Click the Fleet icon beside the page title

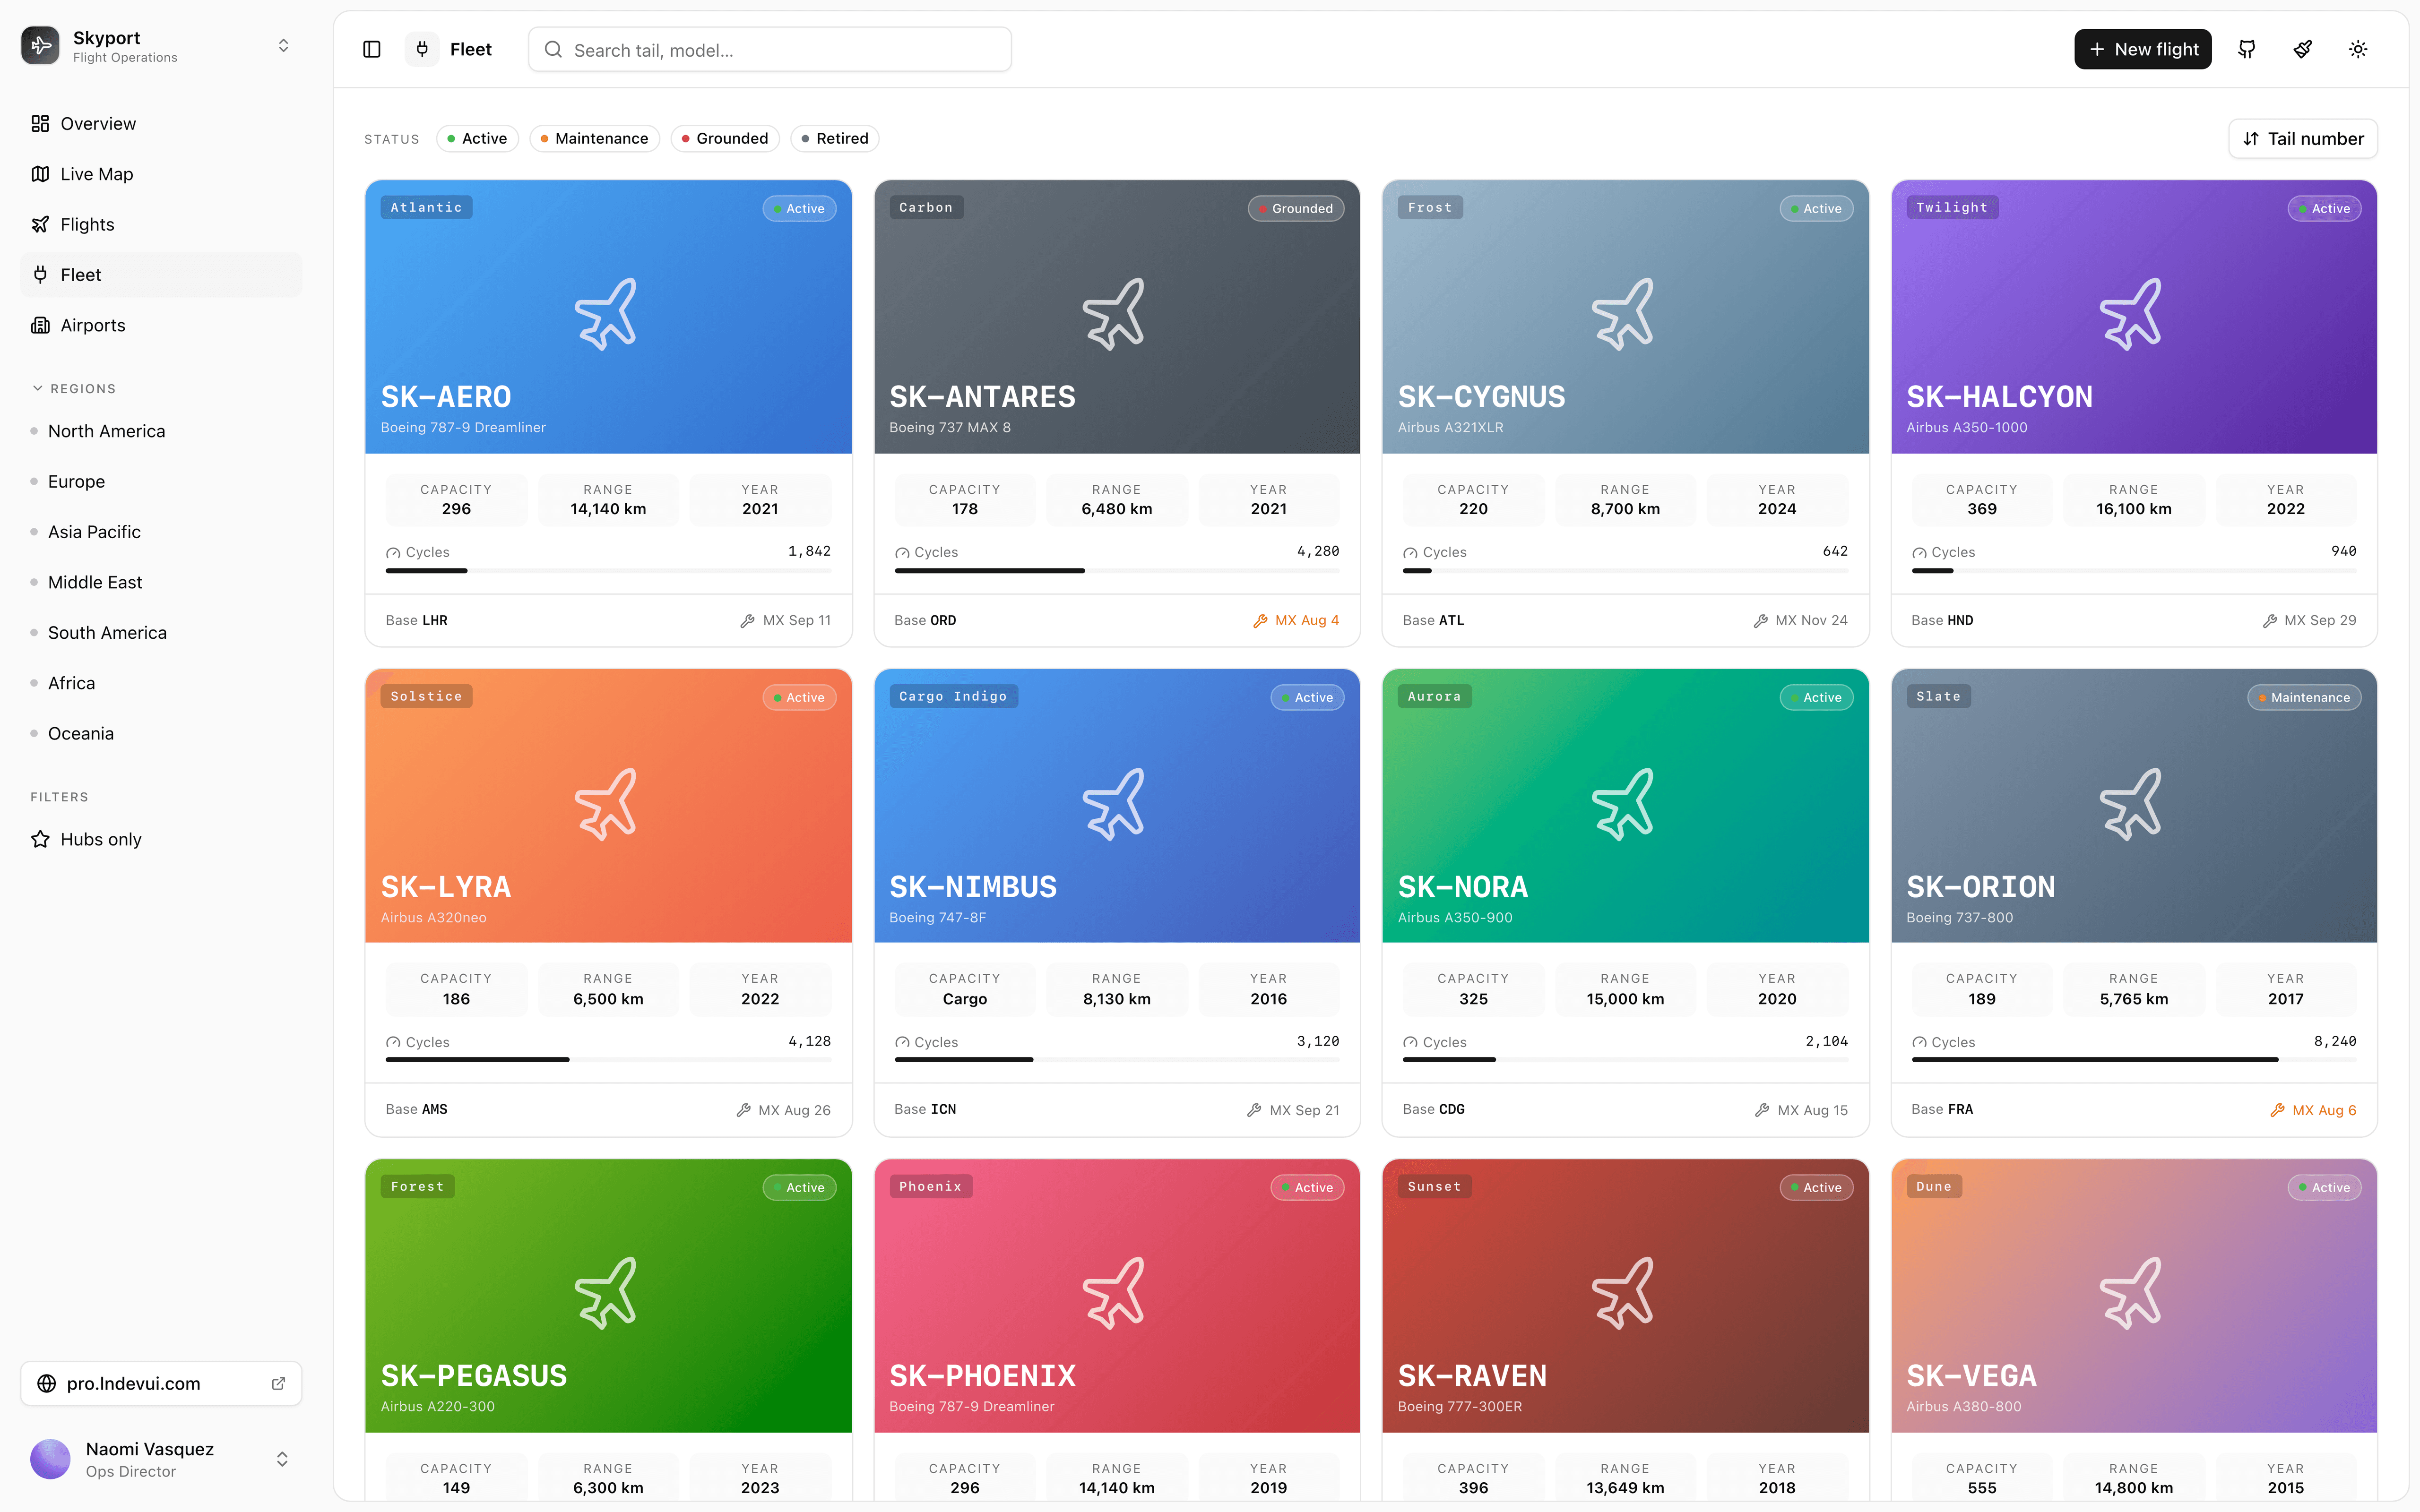[422, 49]
